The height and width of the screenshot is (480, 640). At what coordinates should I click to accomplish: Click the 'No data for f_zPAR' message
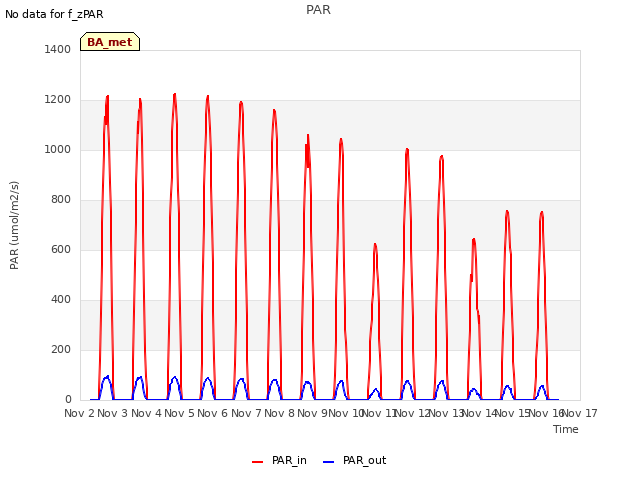coord(54,14)
